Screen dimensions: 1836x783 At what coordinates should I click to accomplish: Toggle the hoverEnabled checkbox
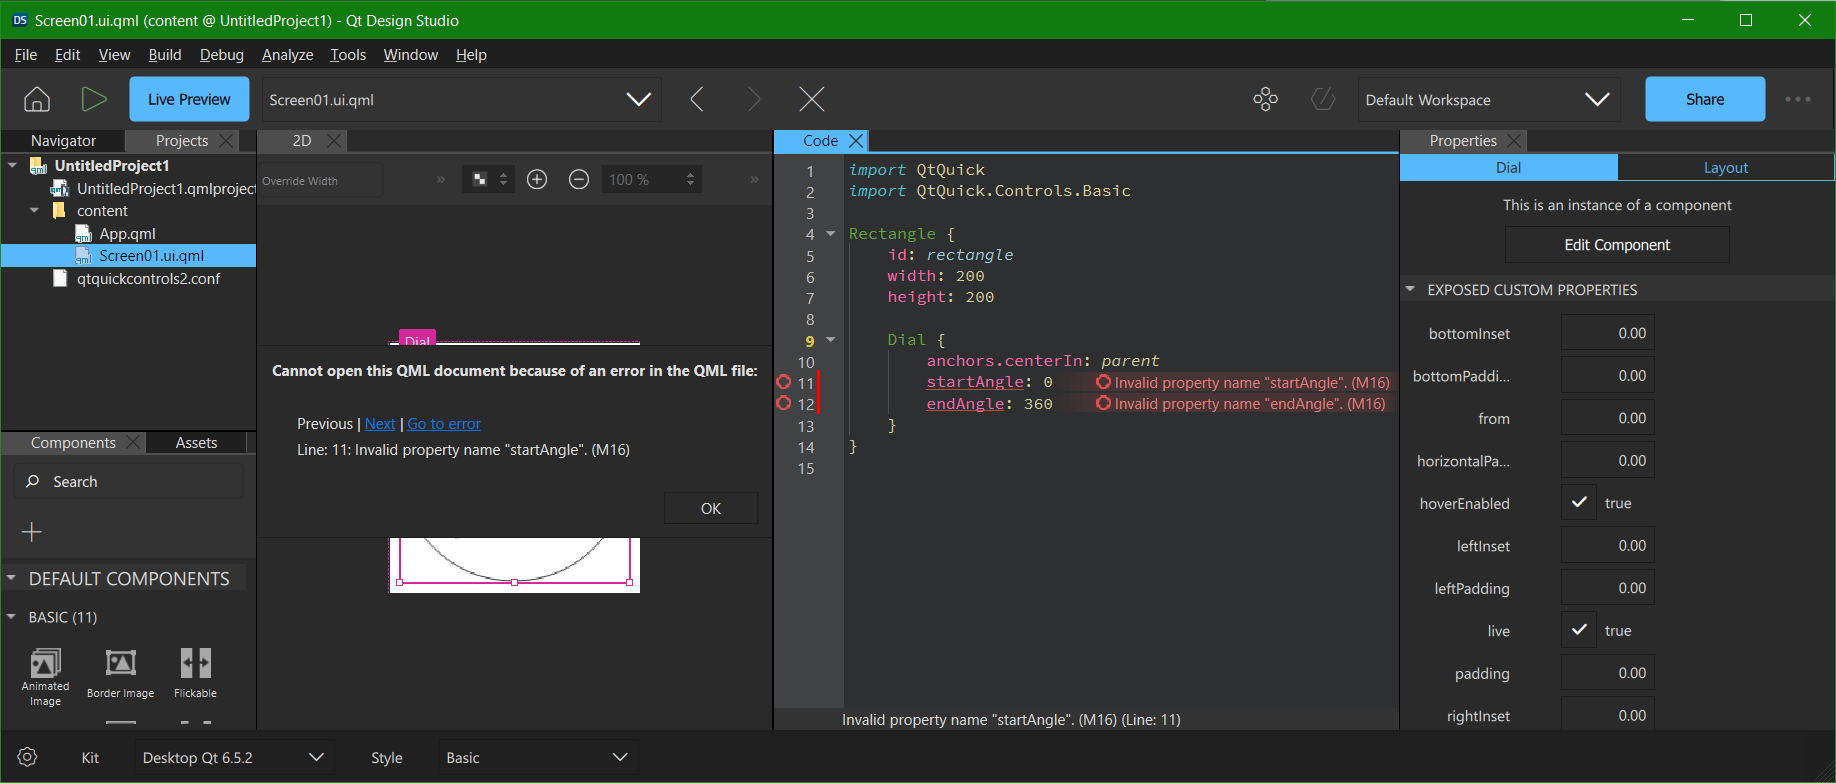(1579, 503)
